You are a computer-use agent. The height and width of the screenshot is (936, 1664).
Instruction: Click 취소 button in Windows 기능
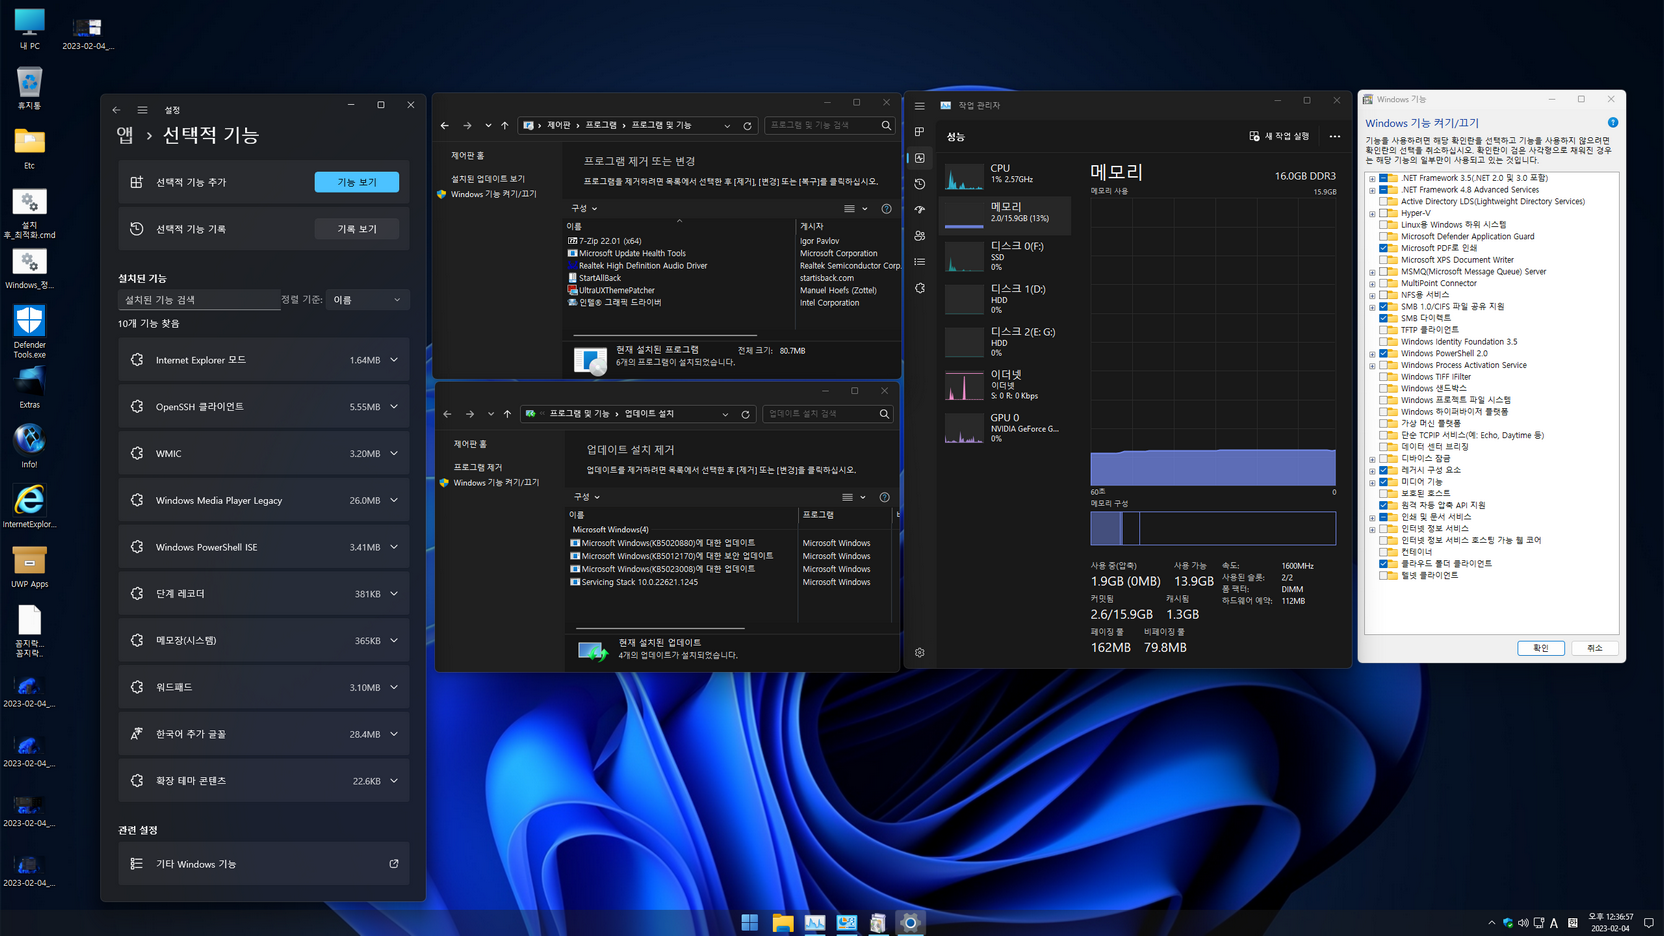coord(1595,648)
